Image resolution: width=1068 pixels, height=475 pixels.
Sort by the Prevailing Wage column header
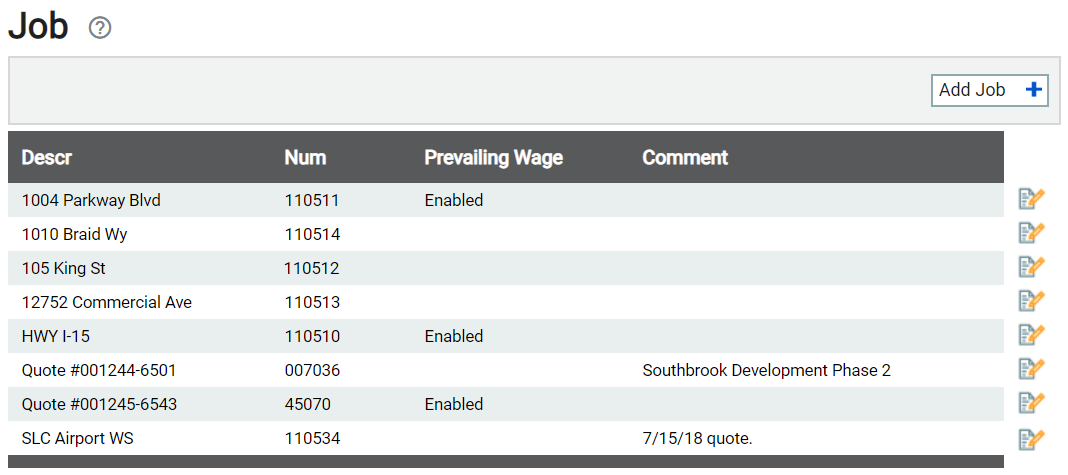click(494, 158)
